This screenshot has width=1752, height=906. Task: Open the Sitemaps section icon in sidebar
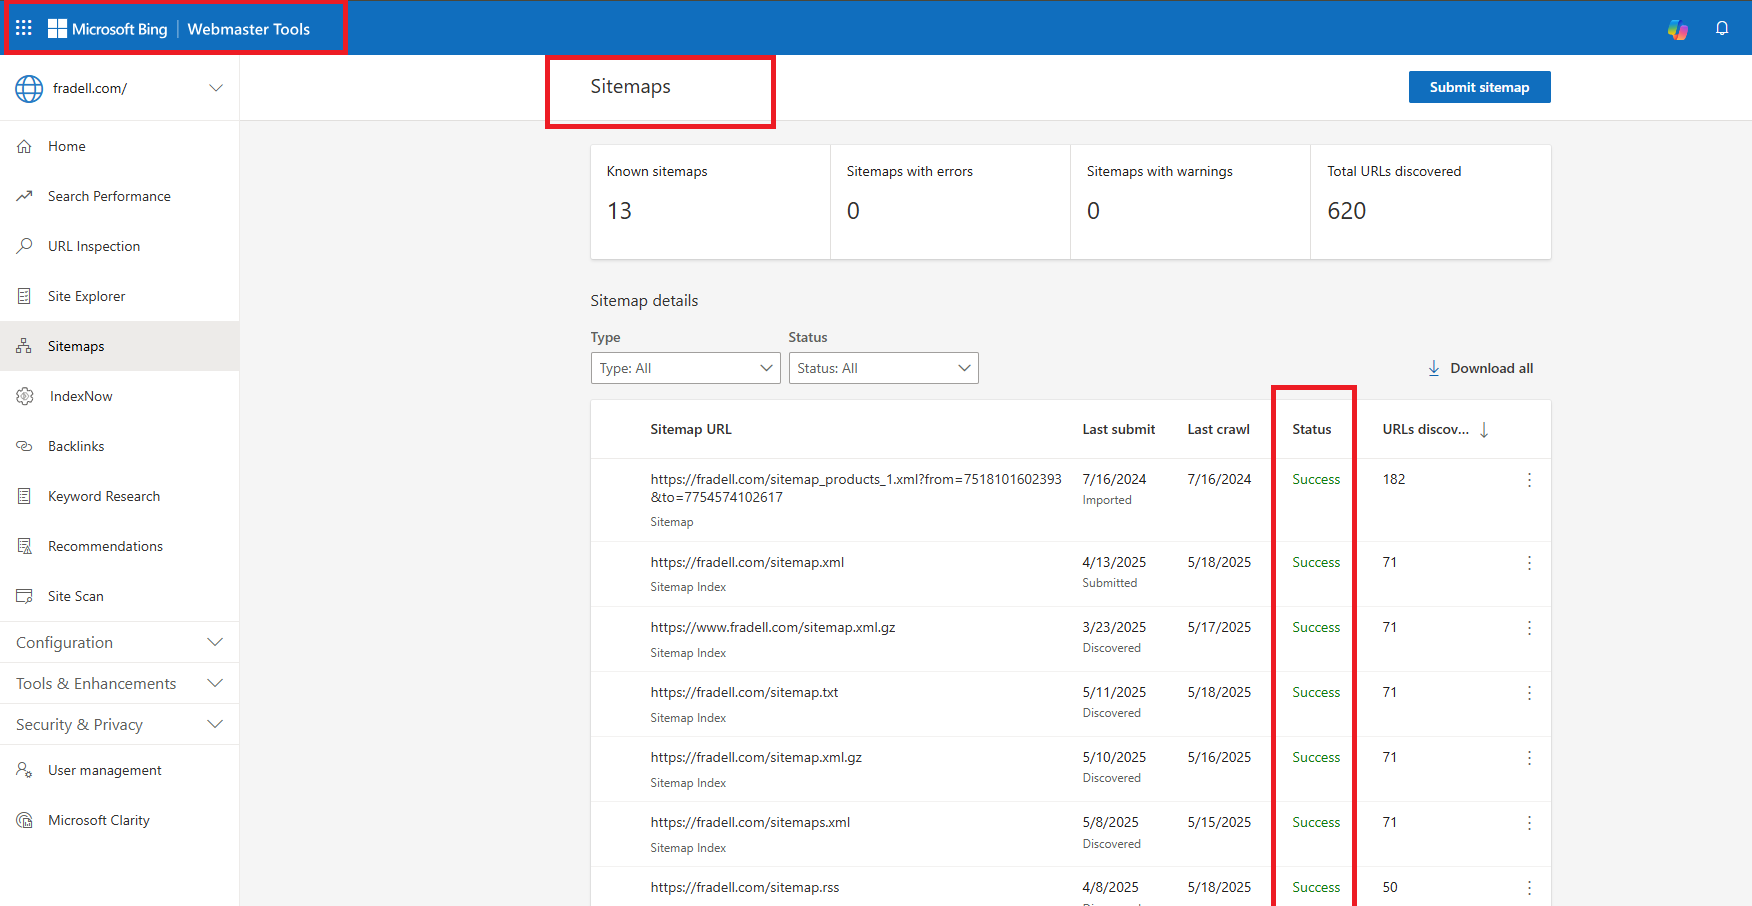24,346
